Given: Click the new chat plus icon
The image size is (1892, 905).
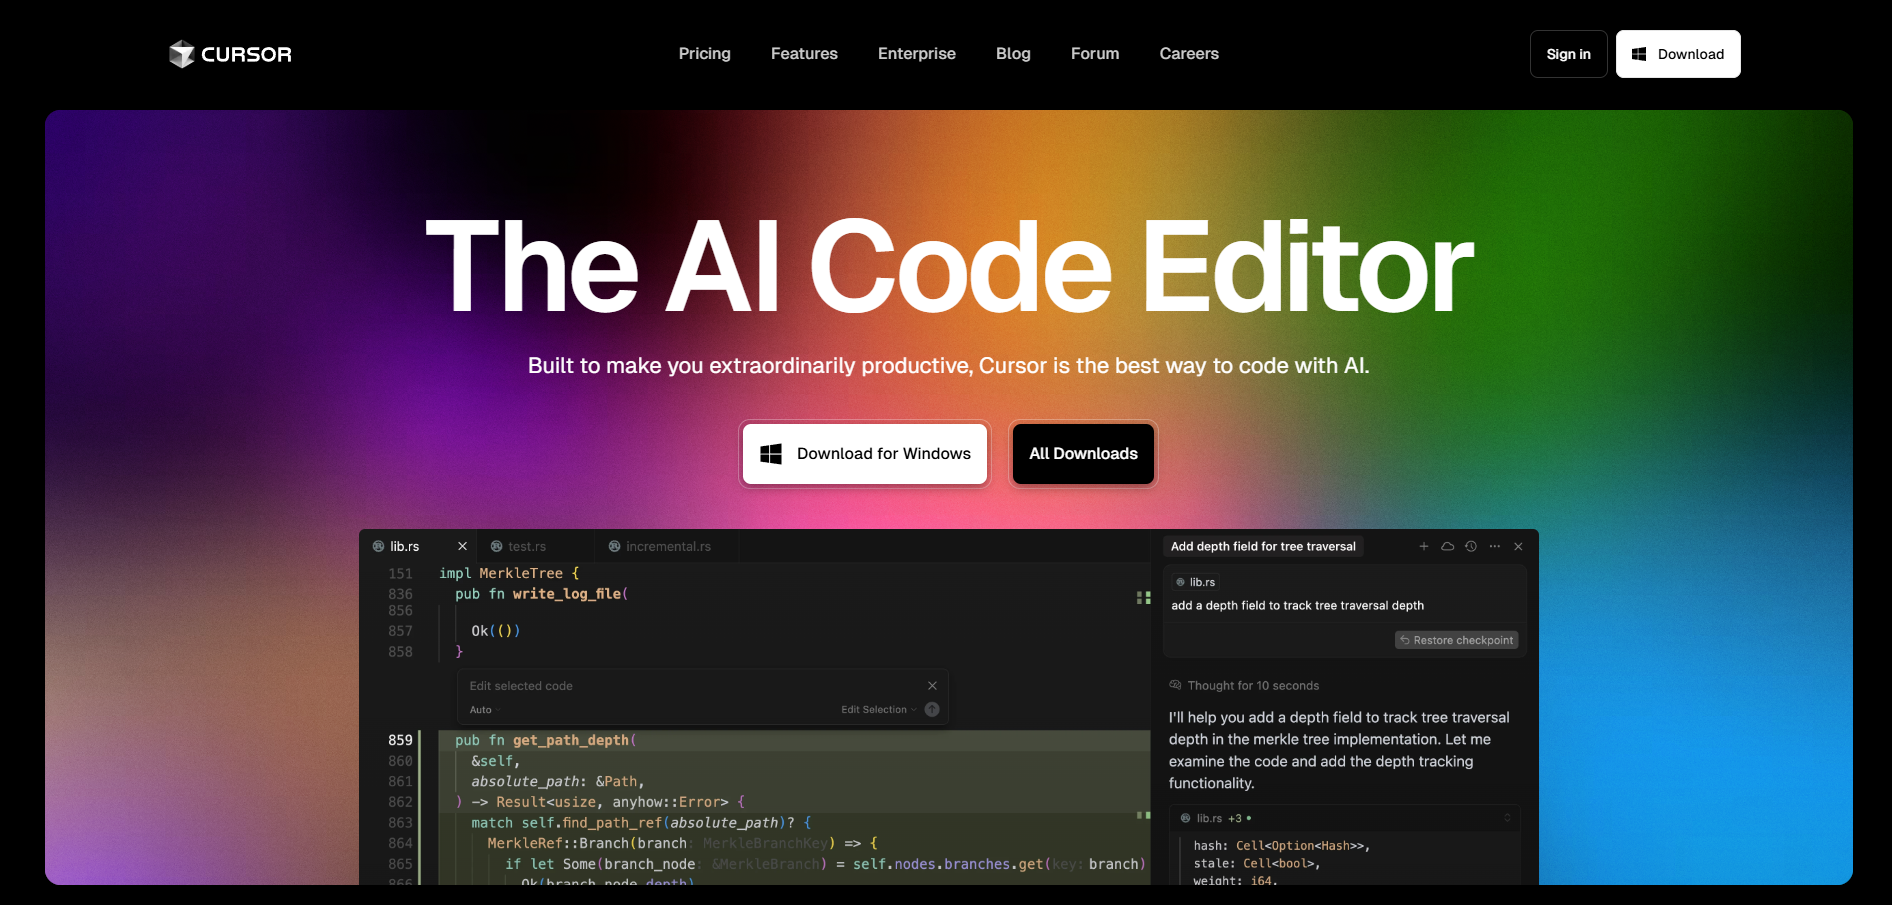Looking at the screenshot, I should coord(1424,546).
